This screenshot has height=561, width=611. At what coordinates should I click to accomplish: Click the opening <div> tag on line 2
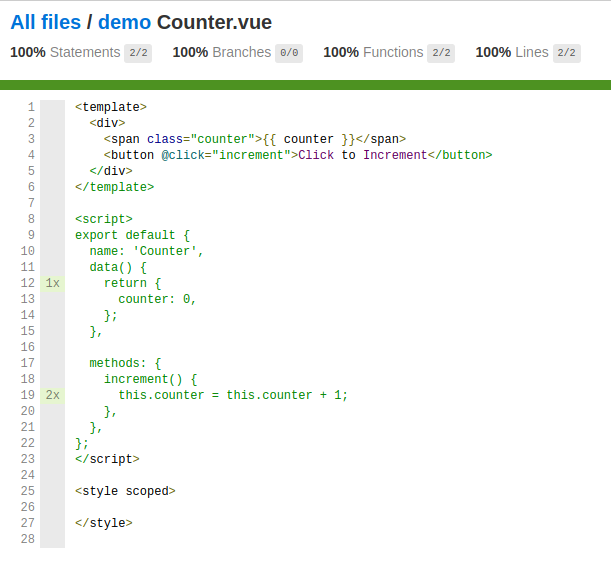pos(107,123)
